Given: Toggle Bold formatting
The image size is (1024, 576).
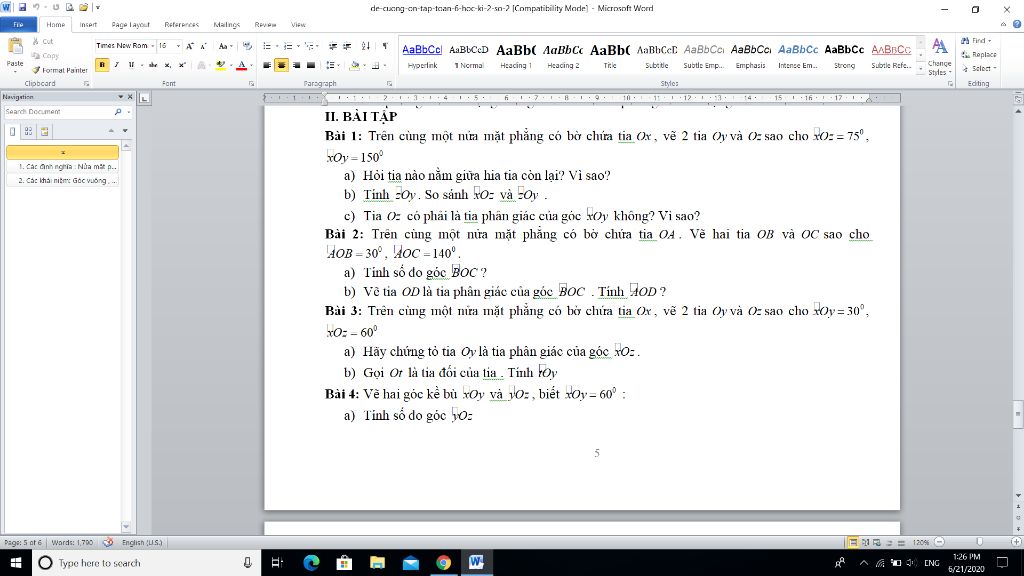Looking at the screenshot, I should pos(102,65).
